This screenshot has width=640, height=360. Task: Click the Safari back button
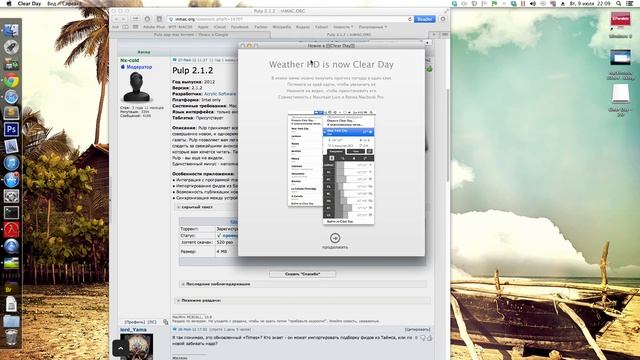point(116,19)
